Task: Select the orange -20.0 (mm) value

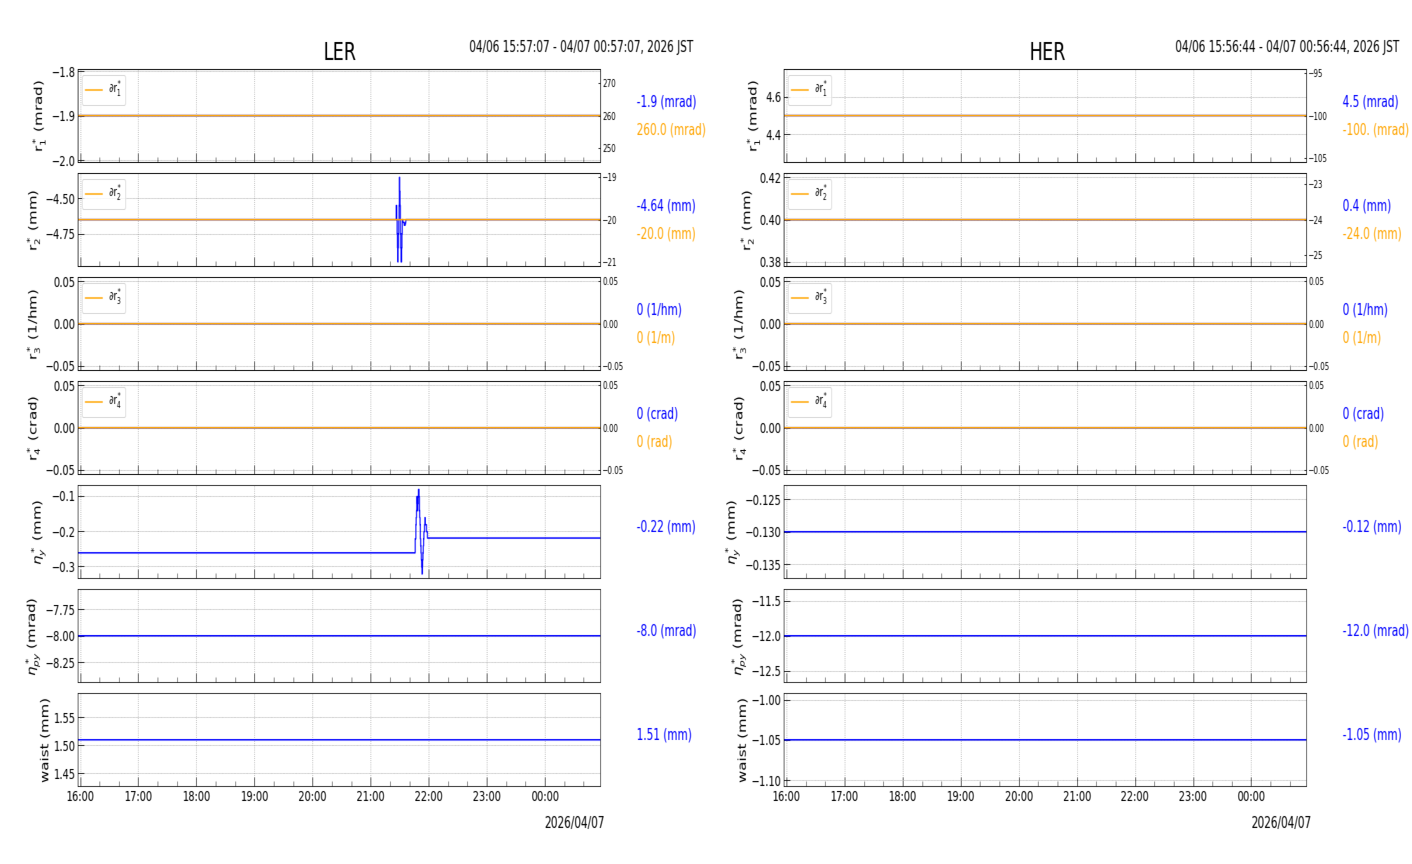Action: coord(666,234)
